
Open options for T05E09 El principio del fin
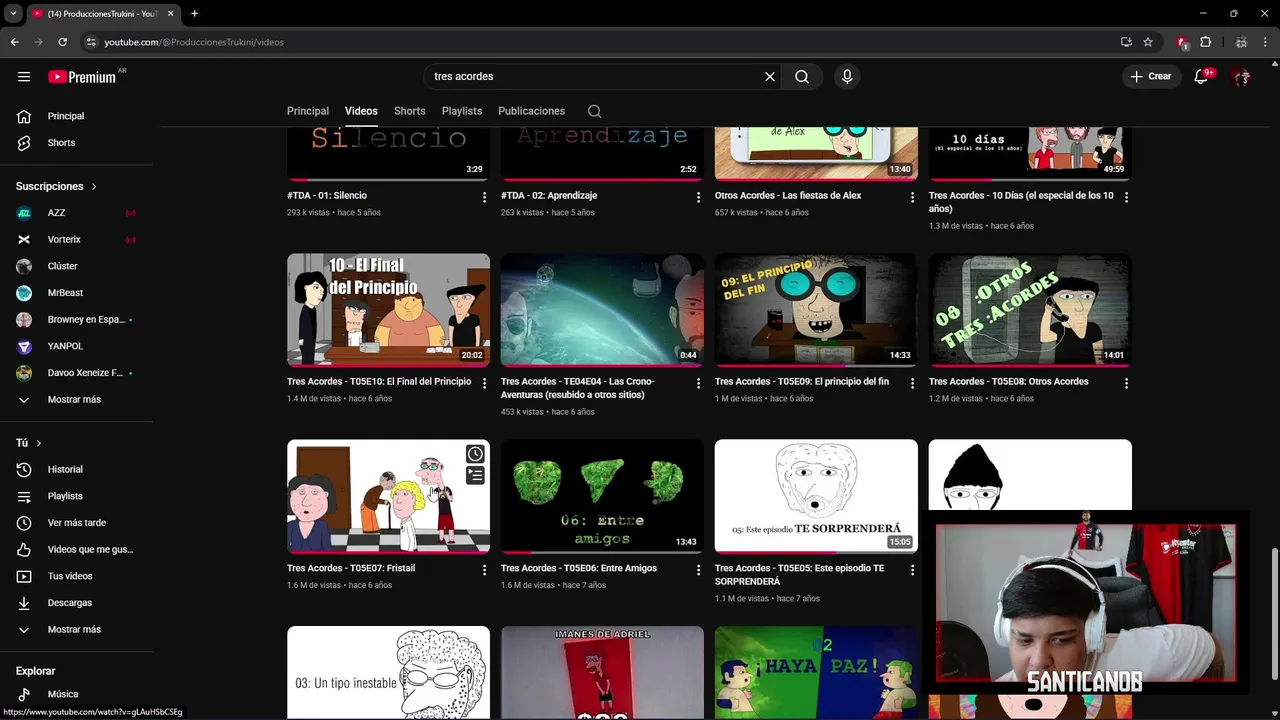pyautogui.click(x=912, y=384)
